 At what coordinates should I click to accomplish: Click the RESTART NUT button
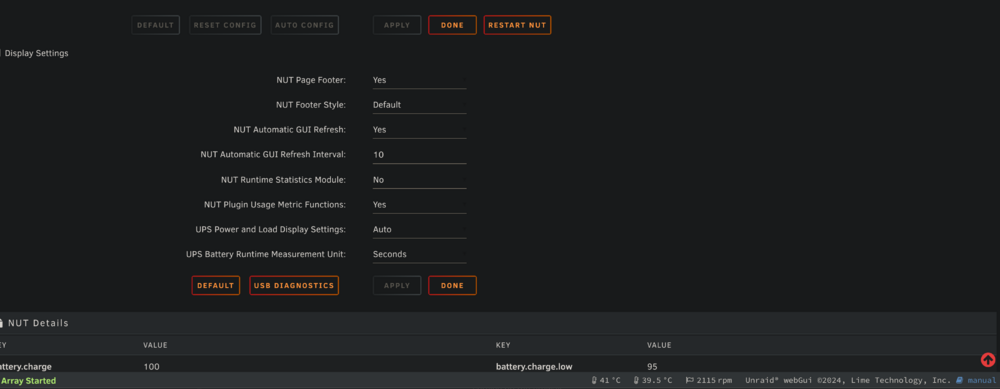(517, 26)
